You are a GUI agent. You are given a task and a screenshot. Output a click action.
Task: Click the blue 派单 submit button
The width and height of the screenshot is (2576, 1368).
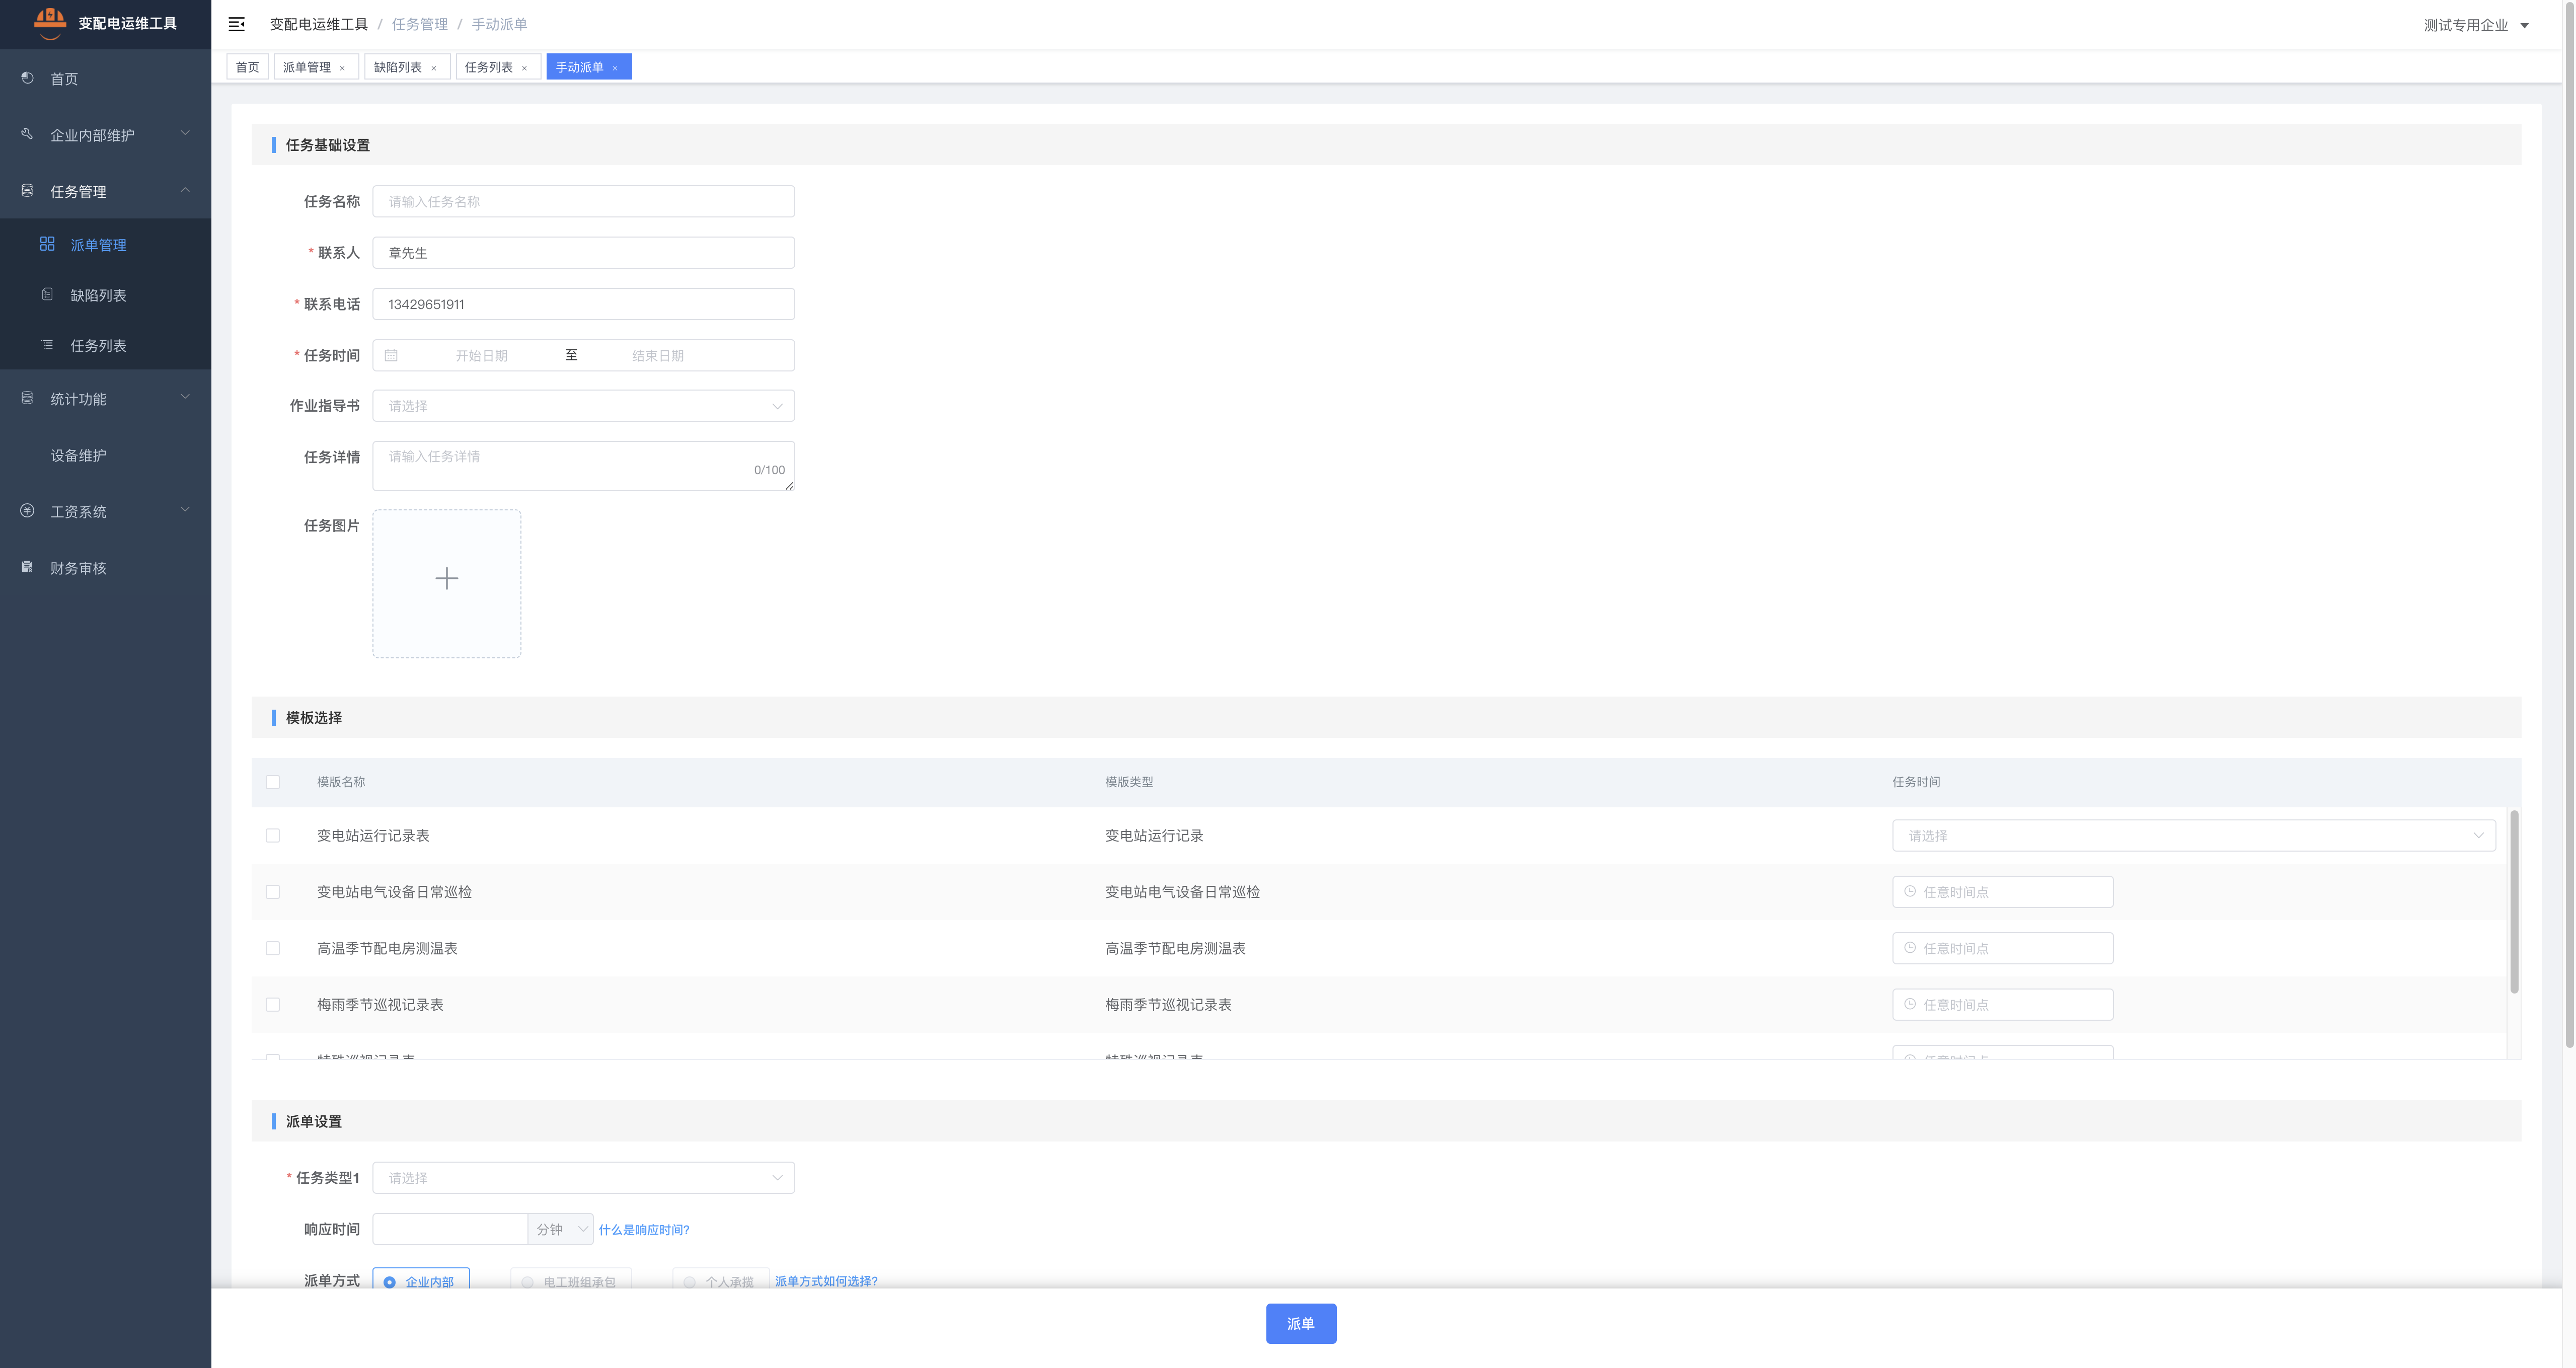pos(1300,1323)
